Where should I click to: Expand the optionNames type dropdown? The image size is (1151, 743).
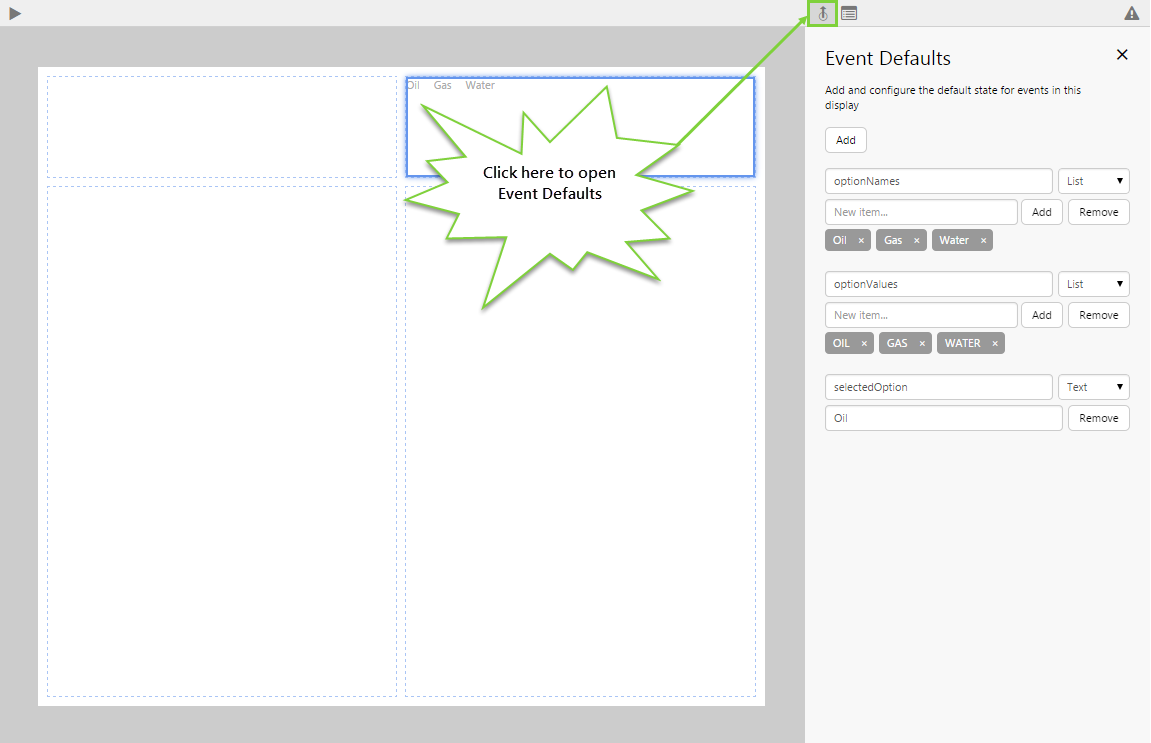[x=1094, y=181]
